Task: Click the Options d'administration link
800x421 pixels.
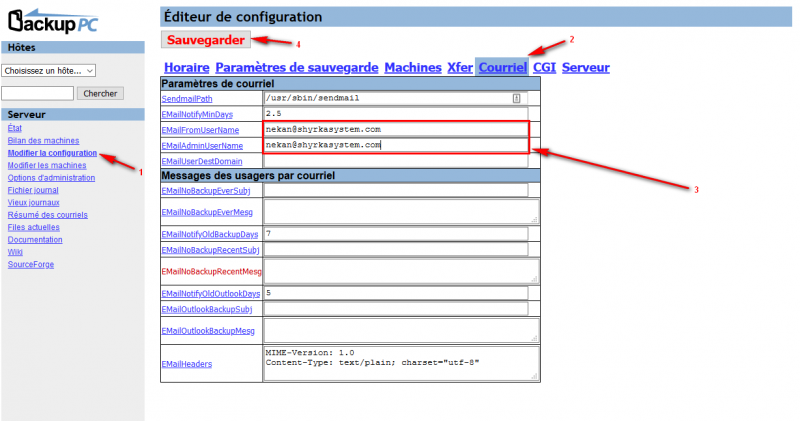Action: tap(51, 178)
